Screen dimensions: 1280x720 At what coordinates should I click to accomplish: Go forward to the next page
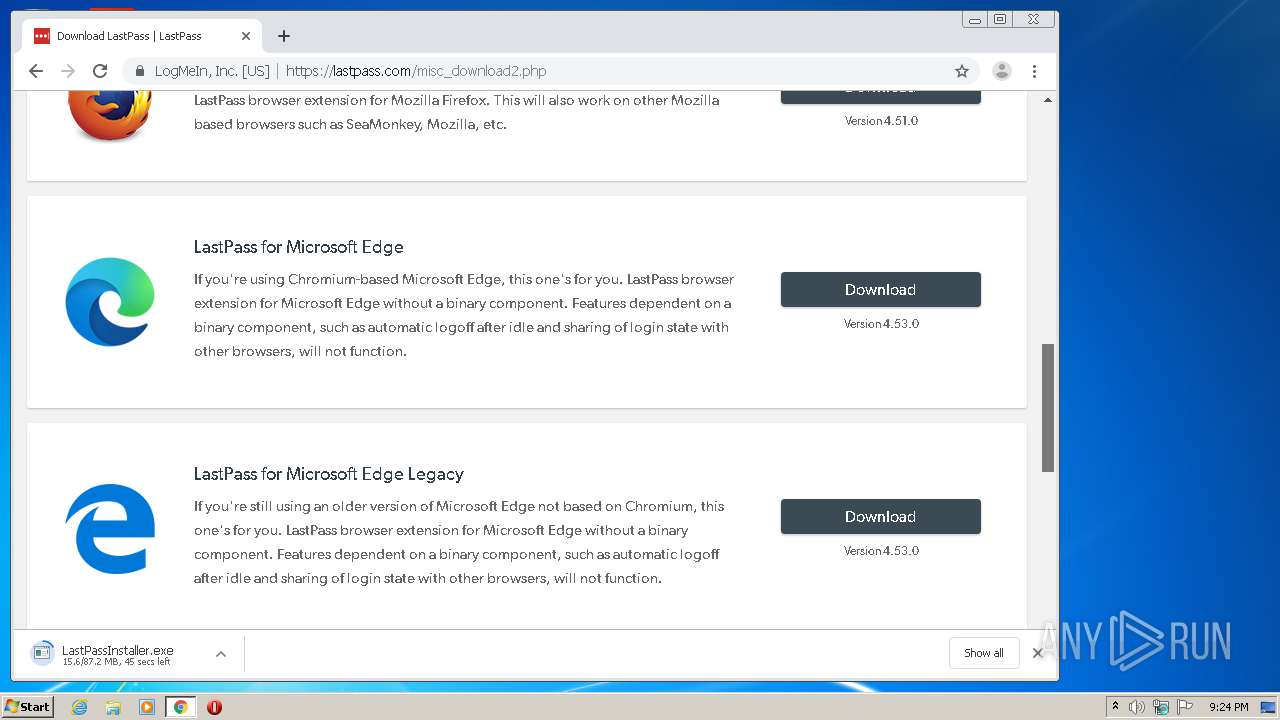click(x=68, y=71)
